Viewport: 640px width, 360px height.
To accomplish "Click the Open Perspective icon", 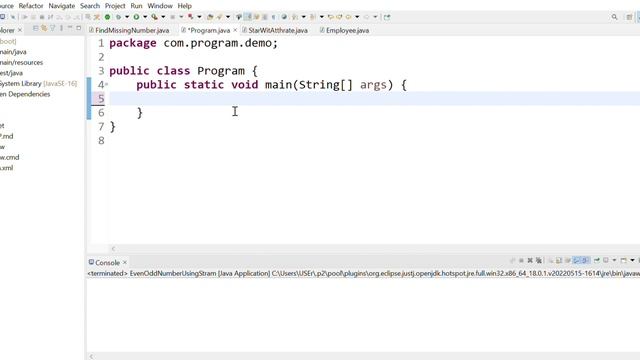I will [629, 17].
